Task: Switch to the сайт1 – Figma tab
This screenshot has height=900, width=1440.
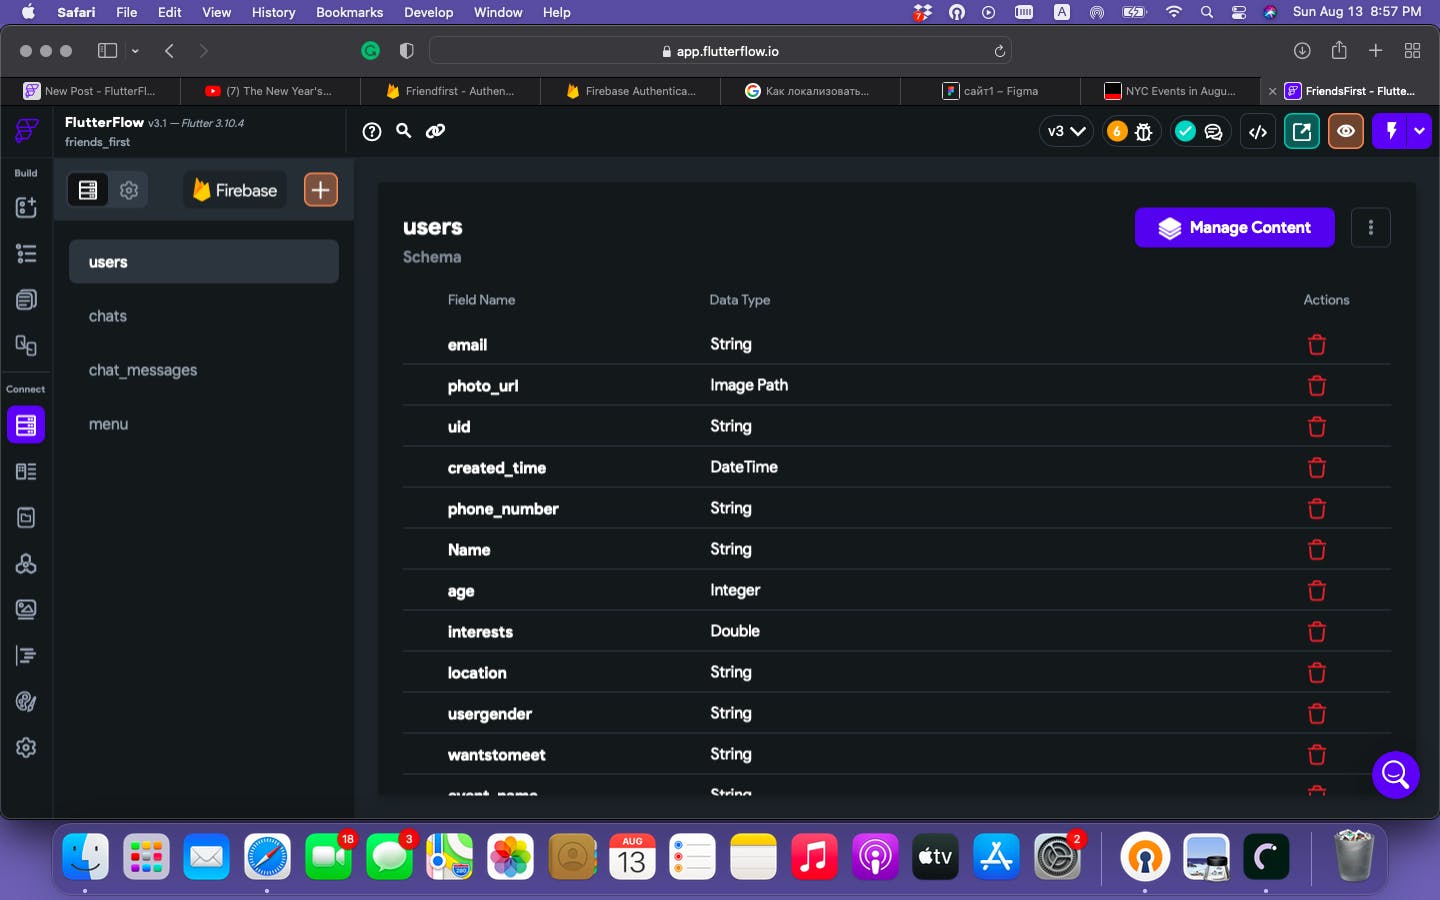Action: (x=990, y=91)
